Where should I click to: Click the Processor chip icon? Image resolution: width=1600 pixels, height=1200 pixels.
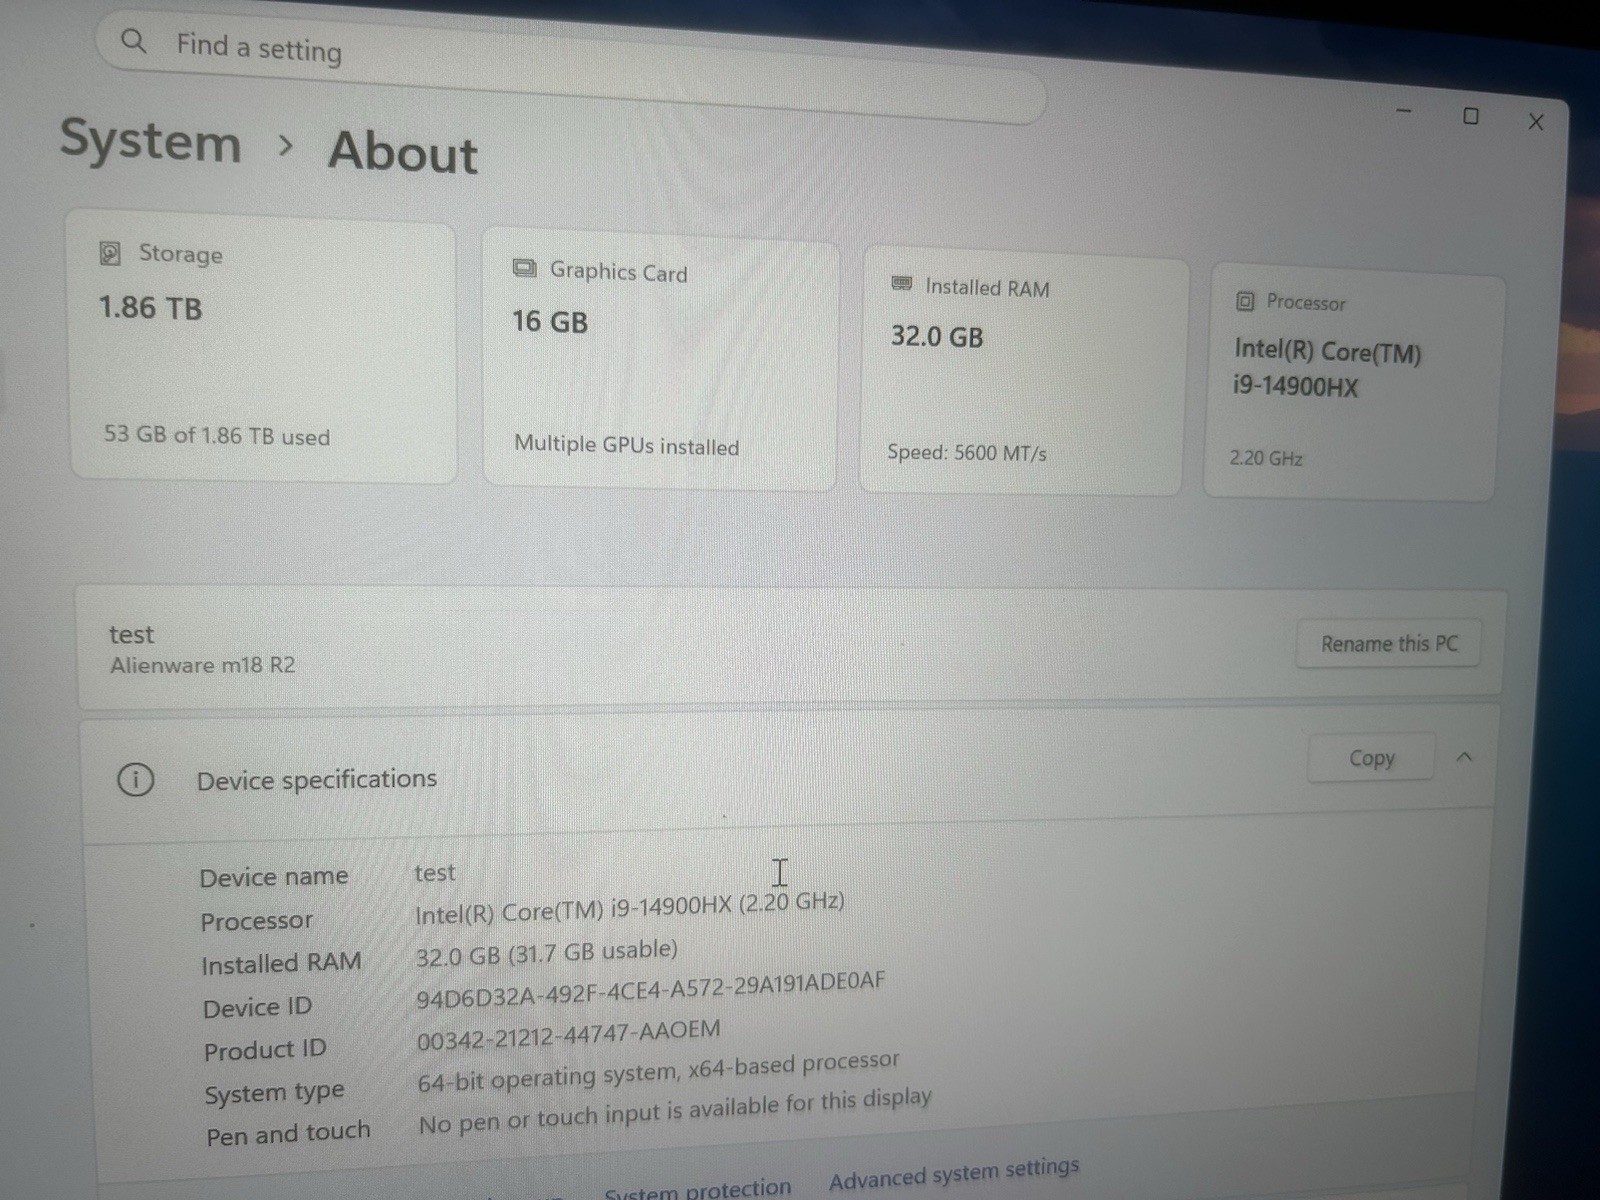point(1245,300)
